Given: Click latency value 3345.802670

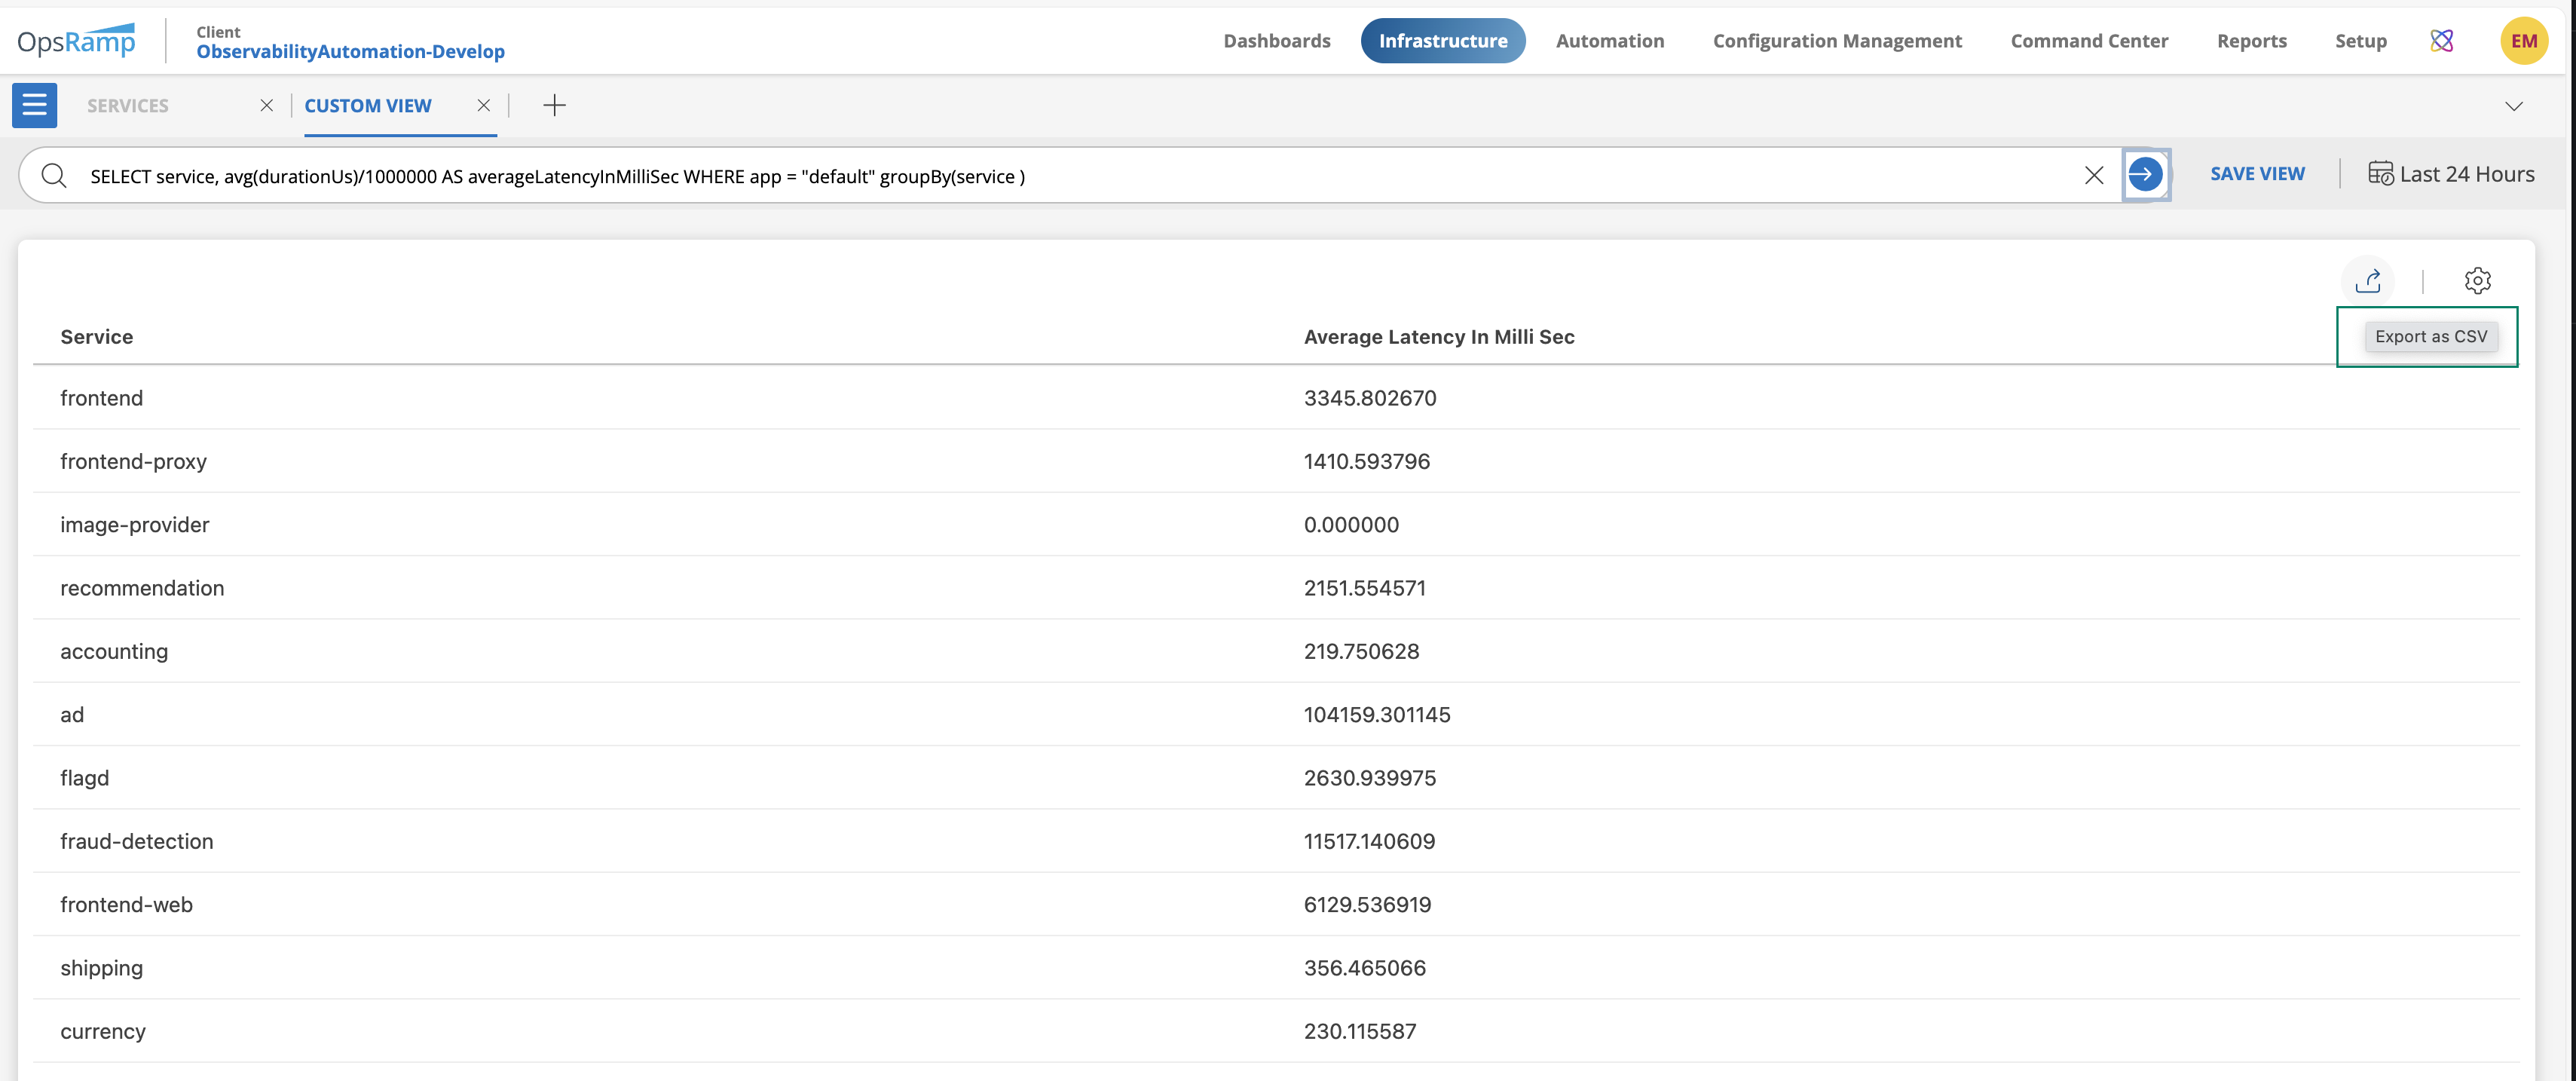Looking at the screenshot, I should coord(1370,398).
